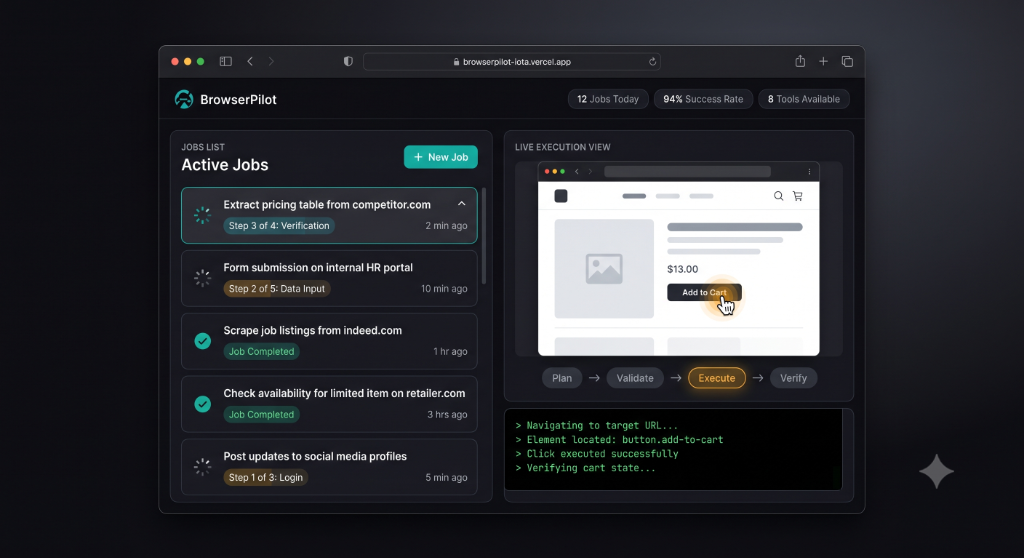
Task: Click the BrowserPilot brand name
Action: pyautogui.click(x=238, y=99)
